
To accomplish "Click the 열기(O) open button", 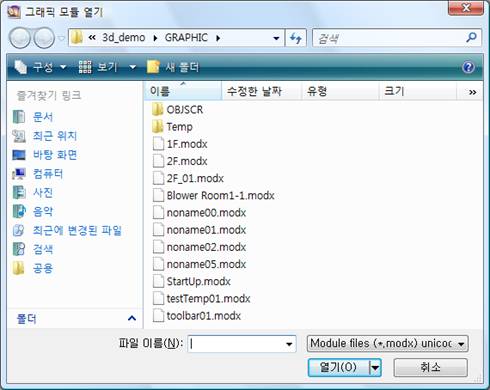I will 338,367.
